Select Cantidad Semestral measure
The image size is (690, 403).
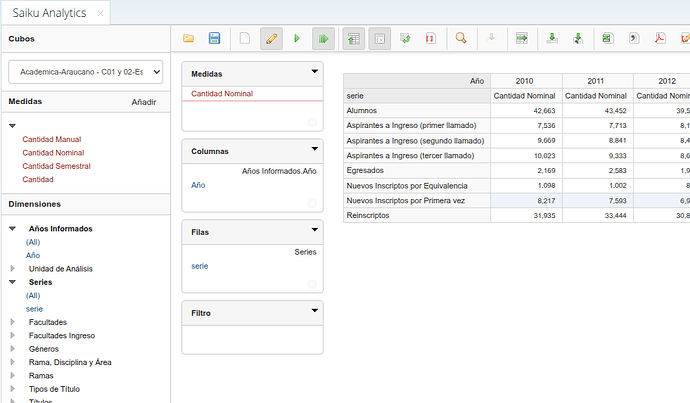[56, 166]
